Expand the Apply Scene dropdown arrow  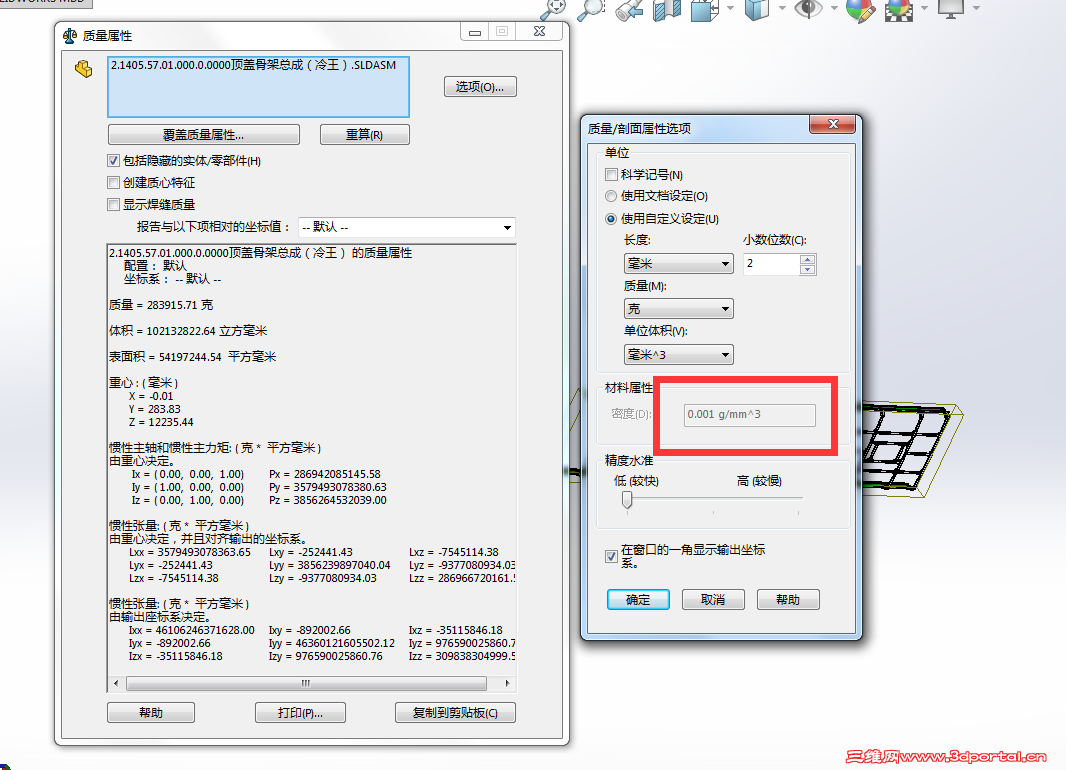(x=925, y=8)
